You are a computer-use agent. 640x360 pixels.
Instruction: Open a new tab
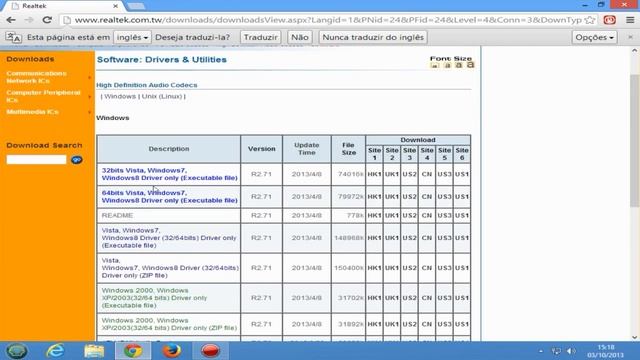(x=136, y=6)
